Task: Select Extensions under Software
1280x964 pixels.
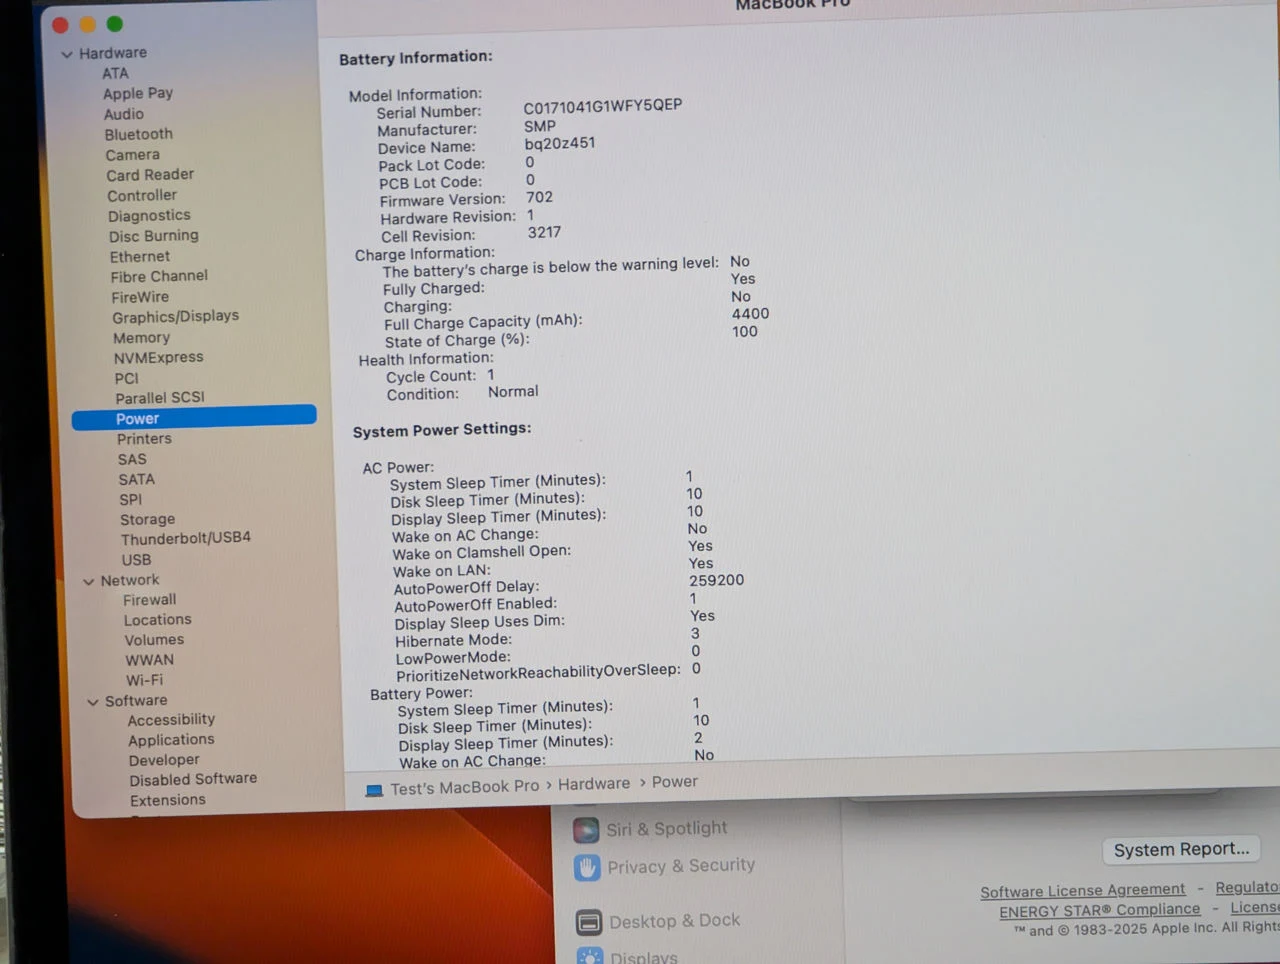Action: (167, 800)
